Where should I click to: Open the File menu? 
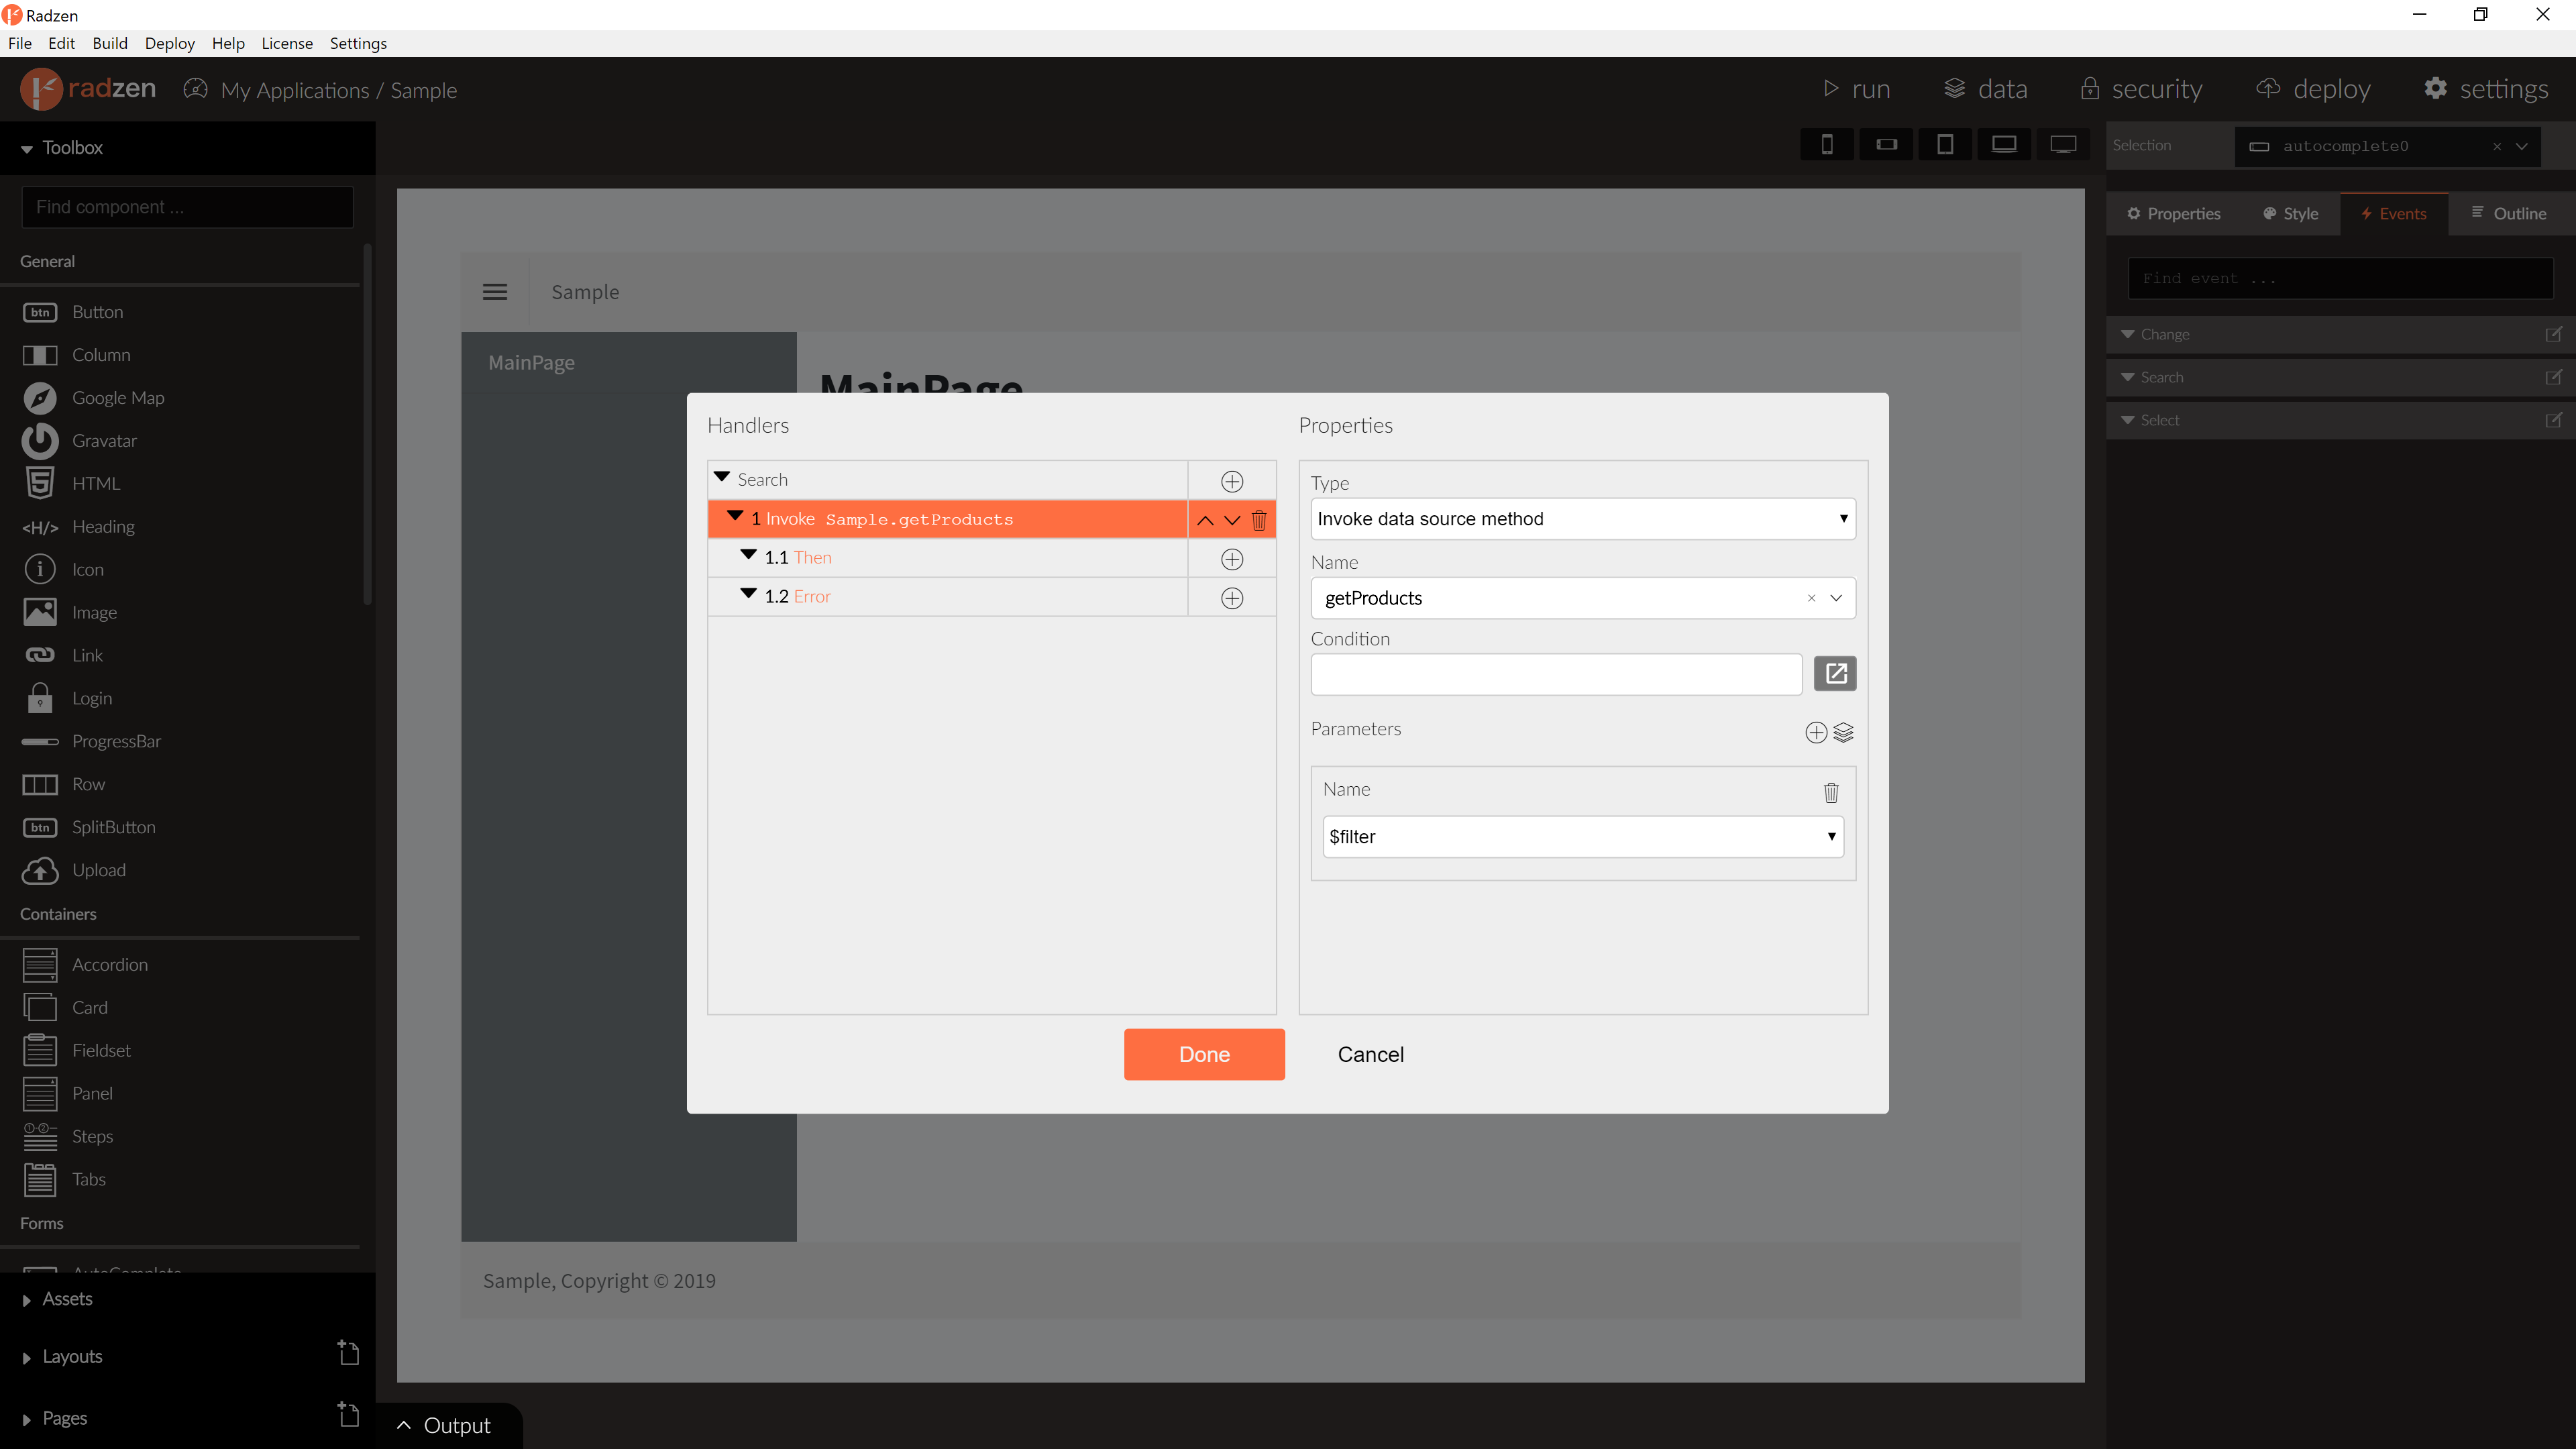pyautogui.click(x=20, y=43)
